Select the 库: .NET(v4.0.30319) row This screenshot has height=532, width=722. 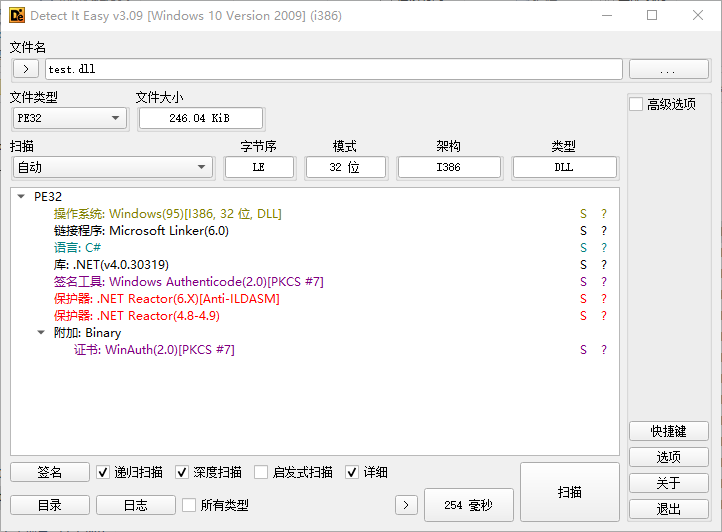pos(315,265)
